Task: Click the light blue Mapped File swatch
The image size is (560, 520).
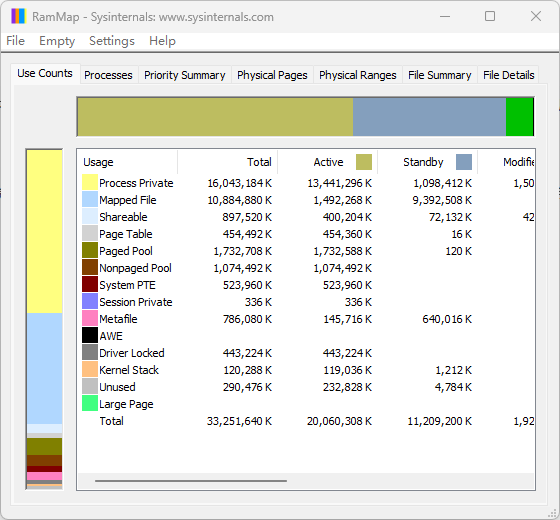Action: (90, 199)
